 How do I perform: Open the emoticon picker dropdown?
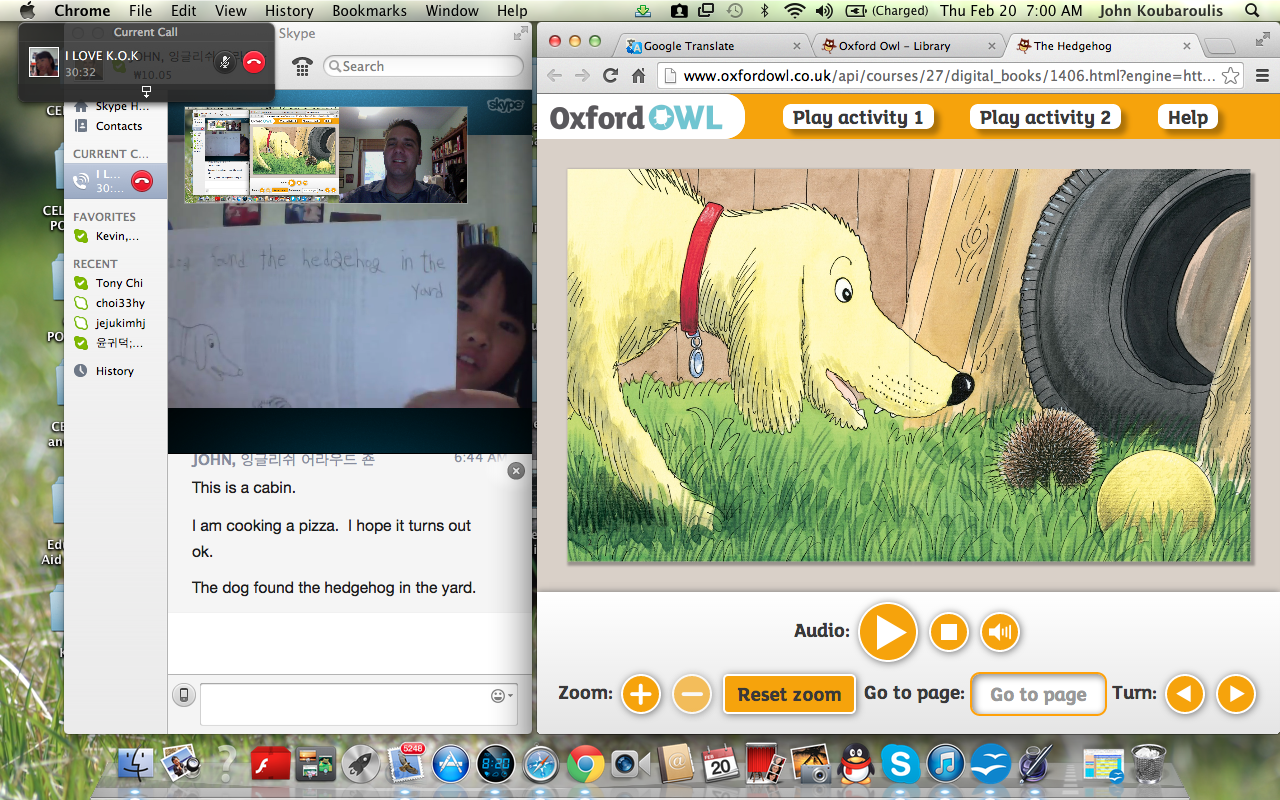(502, 696)
